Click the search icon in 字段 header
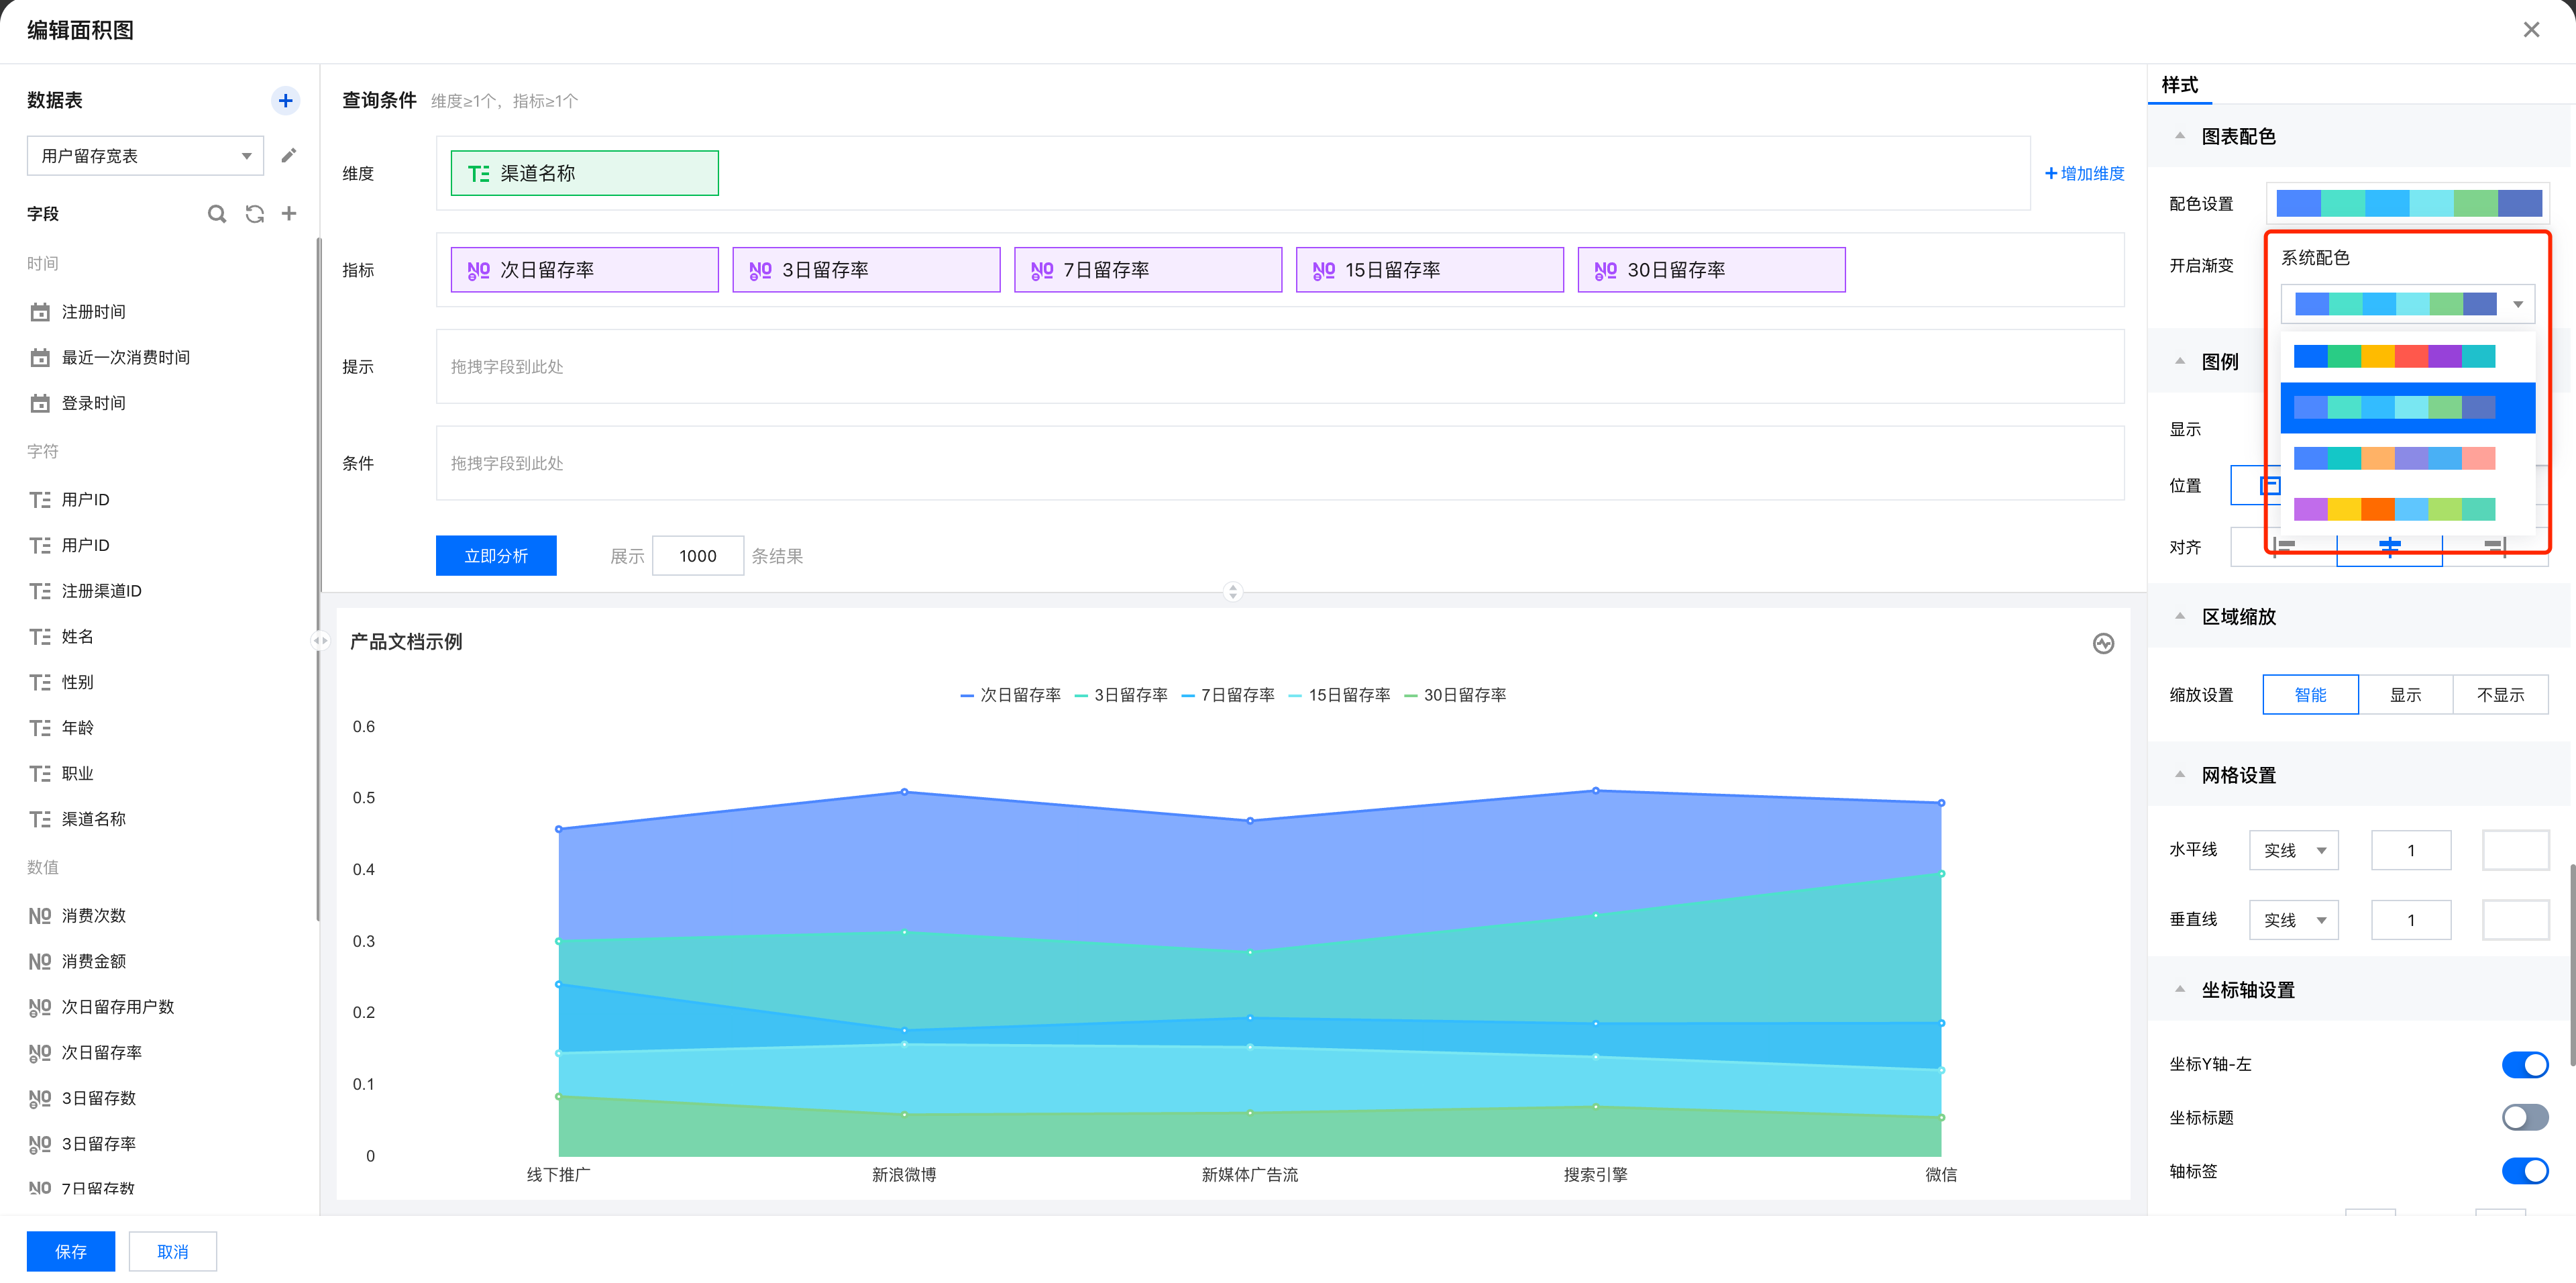 pos(216,214)
